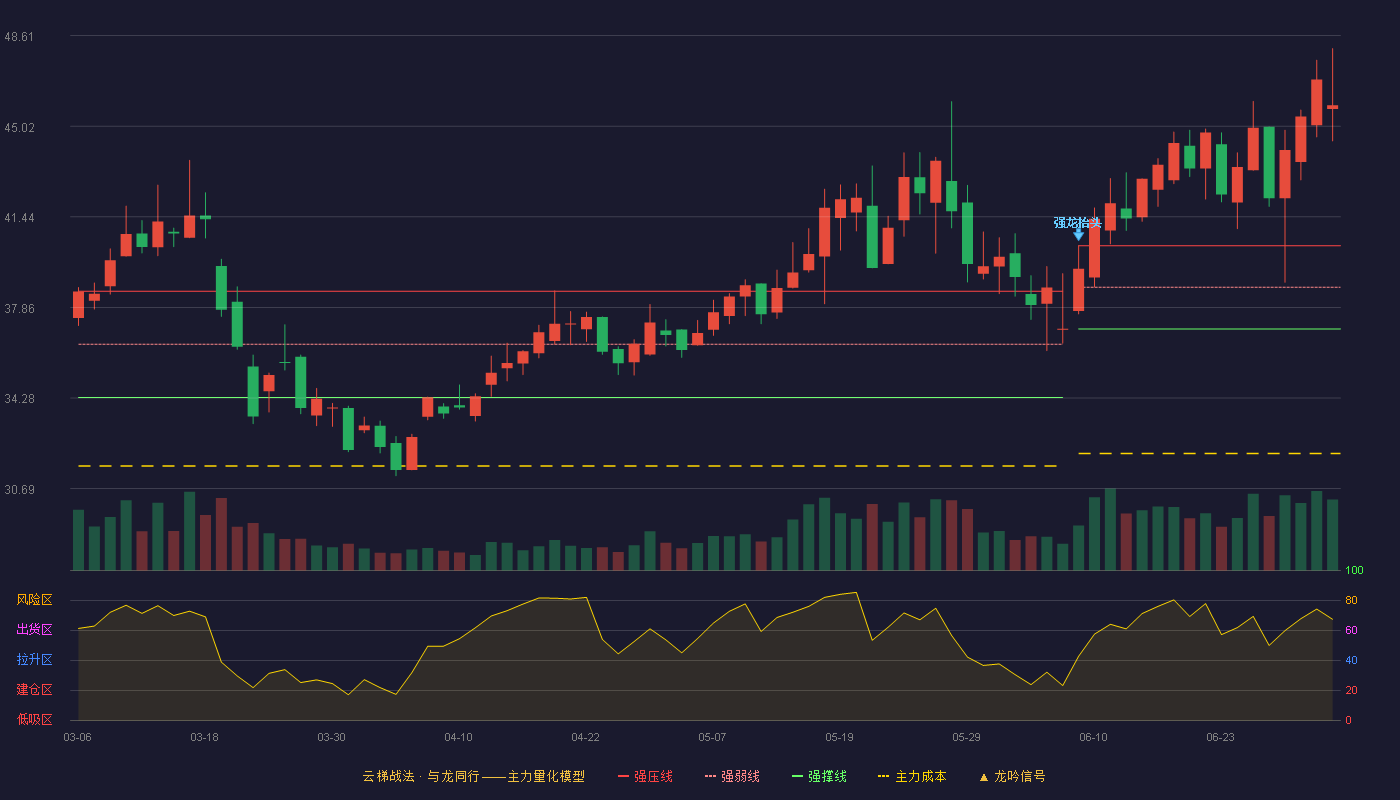Select the 强龙抬头 signal label
This screenshot has height=800, width=1400.
[1077, 222]
